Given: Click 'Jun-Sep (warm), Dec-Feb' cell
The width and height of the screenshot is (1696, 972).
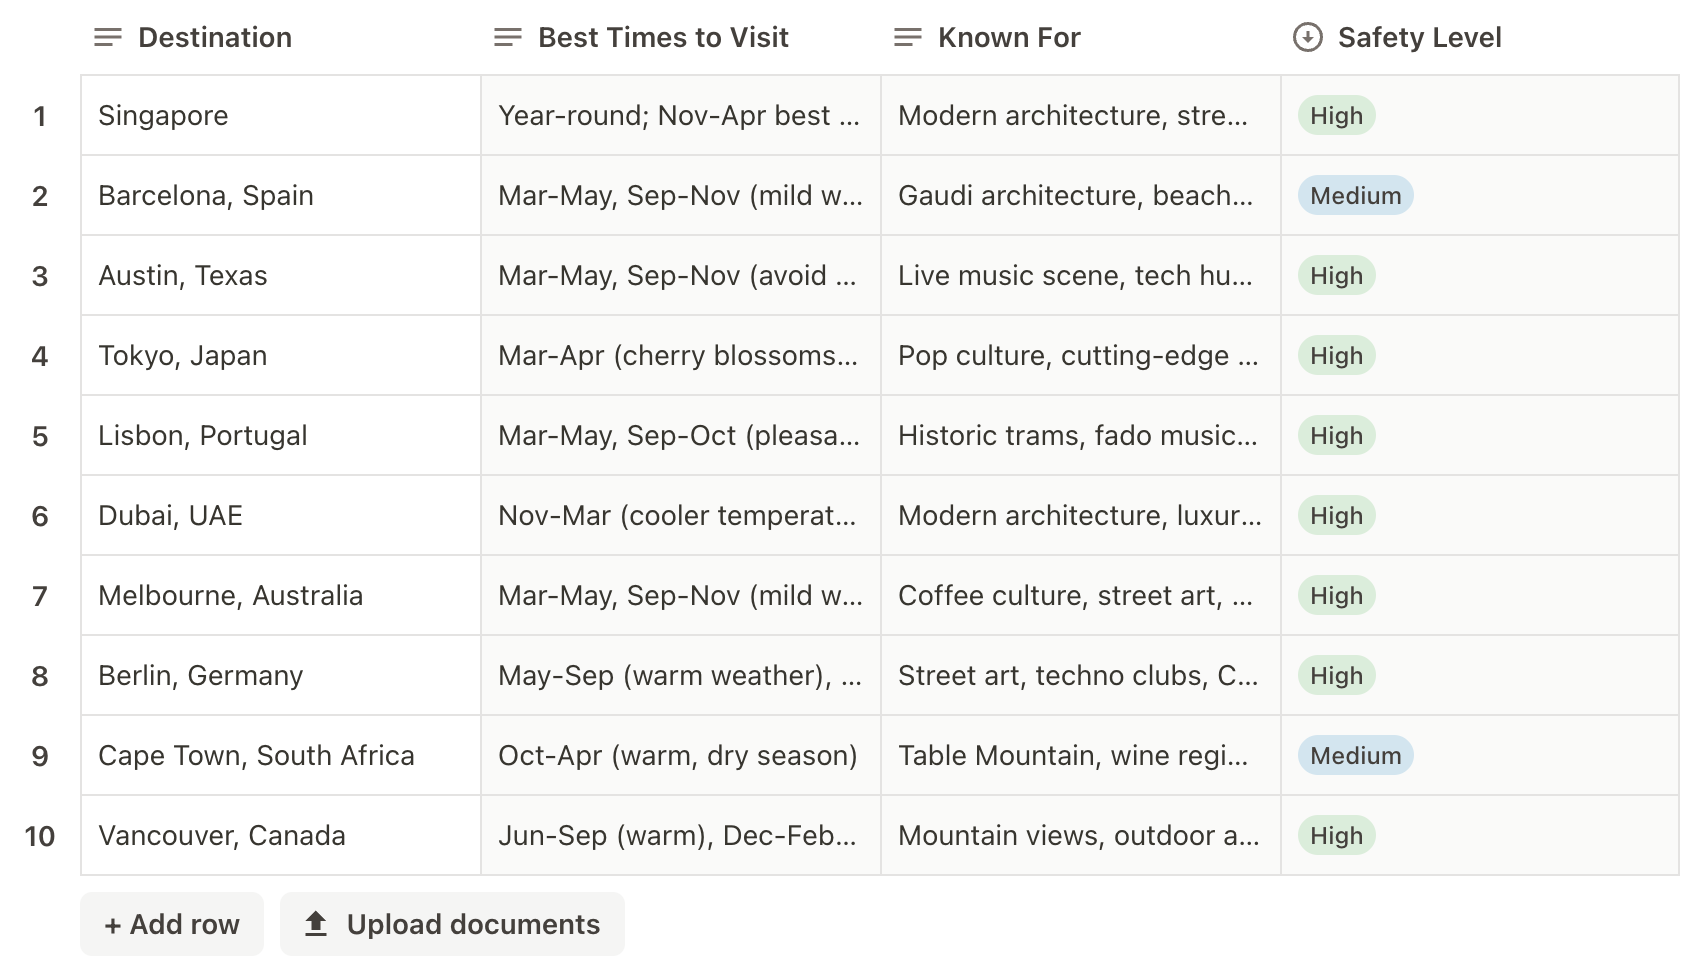Looking at the screenshot, I should 681,836.
